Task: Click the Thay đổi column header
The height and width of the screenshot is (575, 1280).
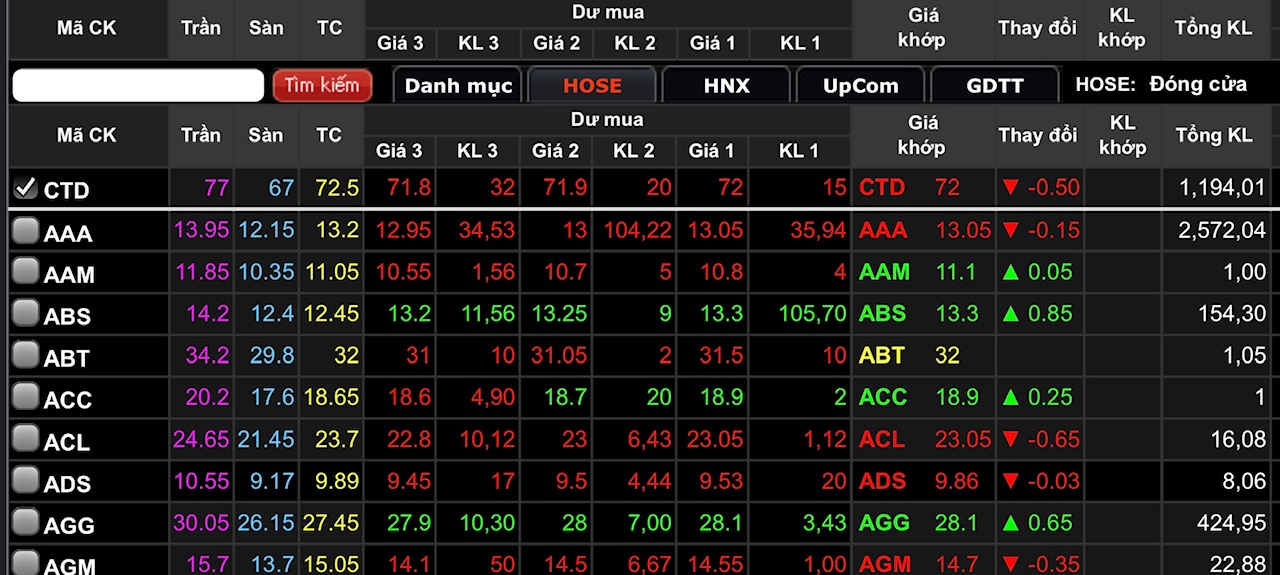Action: click(x=1037, y=135)
